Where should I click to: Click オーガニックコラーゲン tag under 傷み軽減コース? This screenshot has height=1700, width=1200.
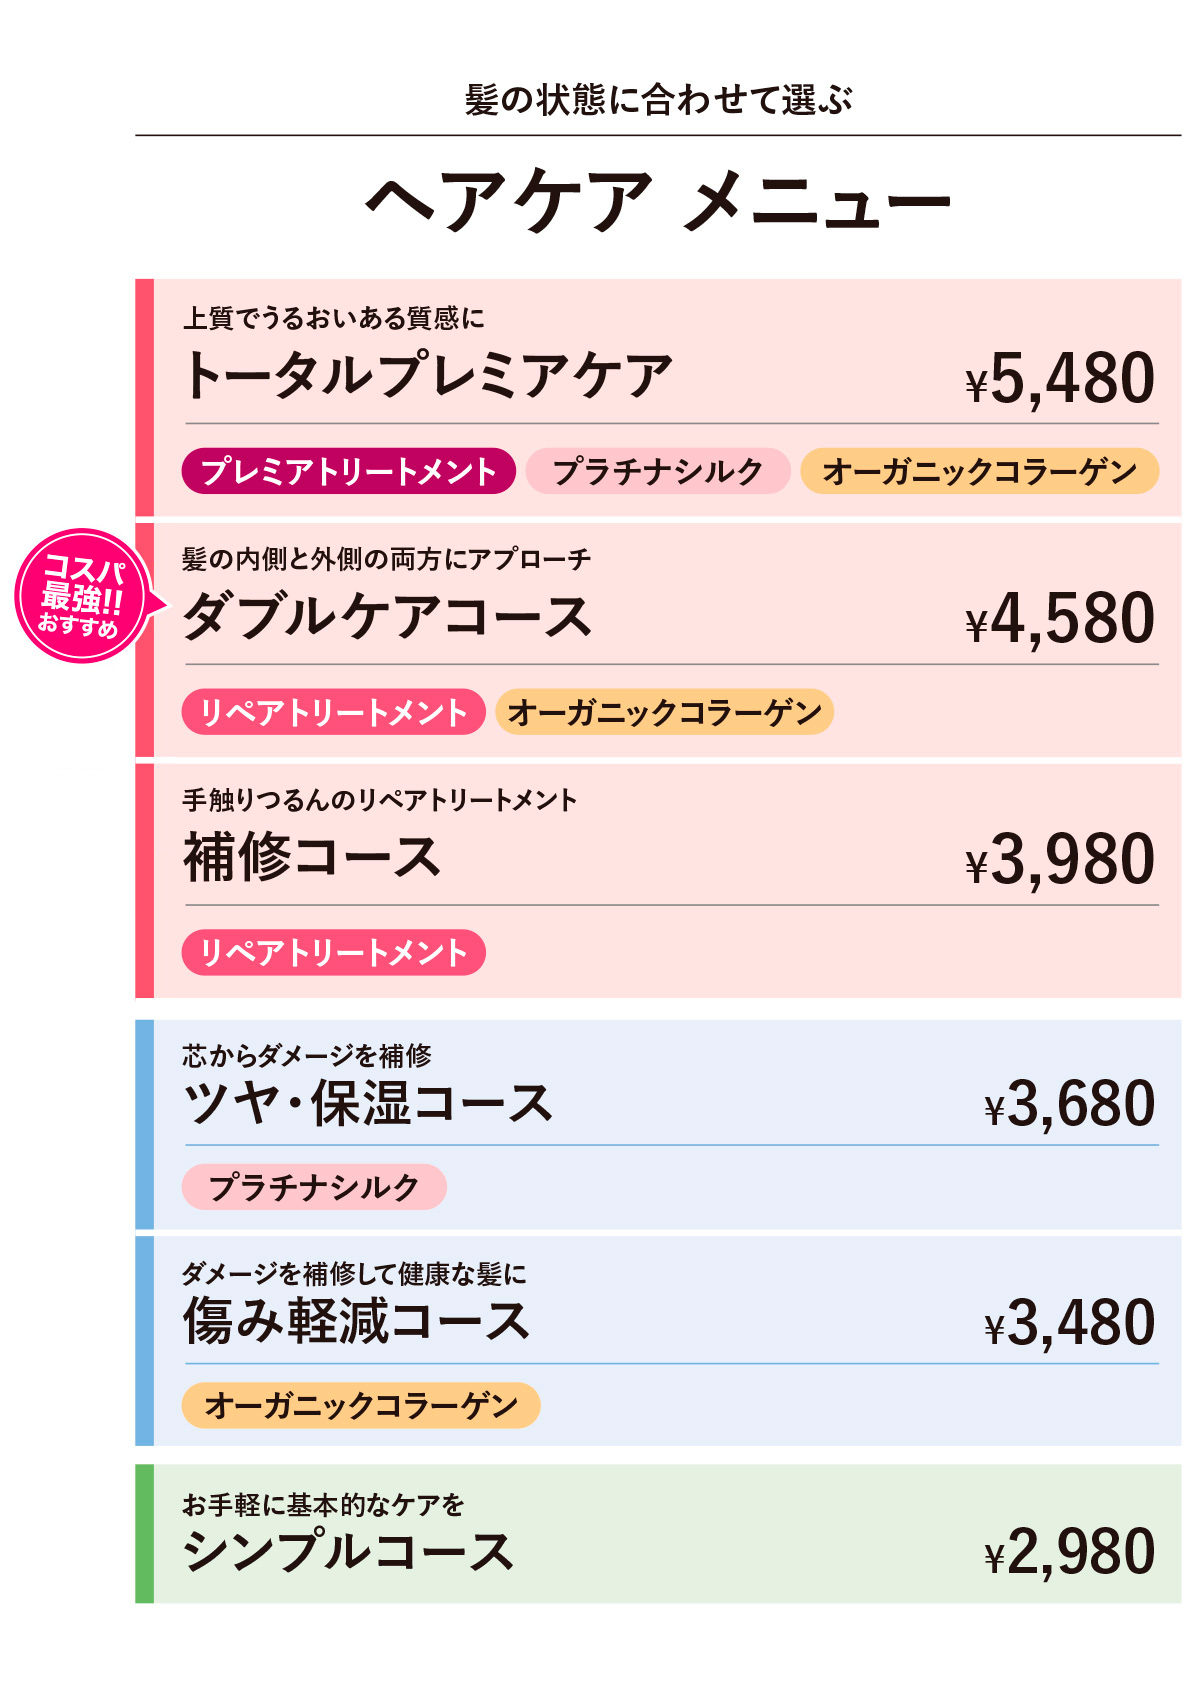coord(361,1405)
